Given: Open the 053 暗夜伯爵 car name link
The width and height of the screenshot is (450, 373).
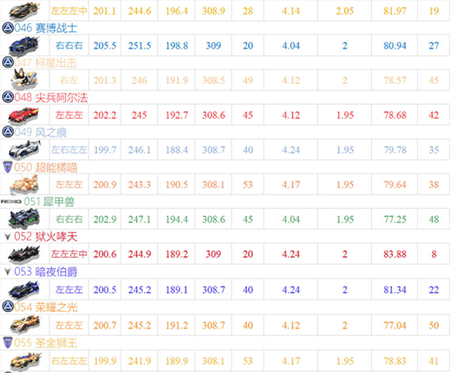Looking at the screenshot, I should 46,272.
